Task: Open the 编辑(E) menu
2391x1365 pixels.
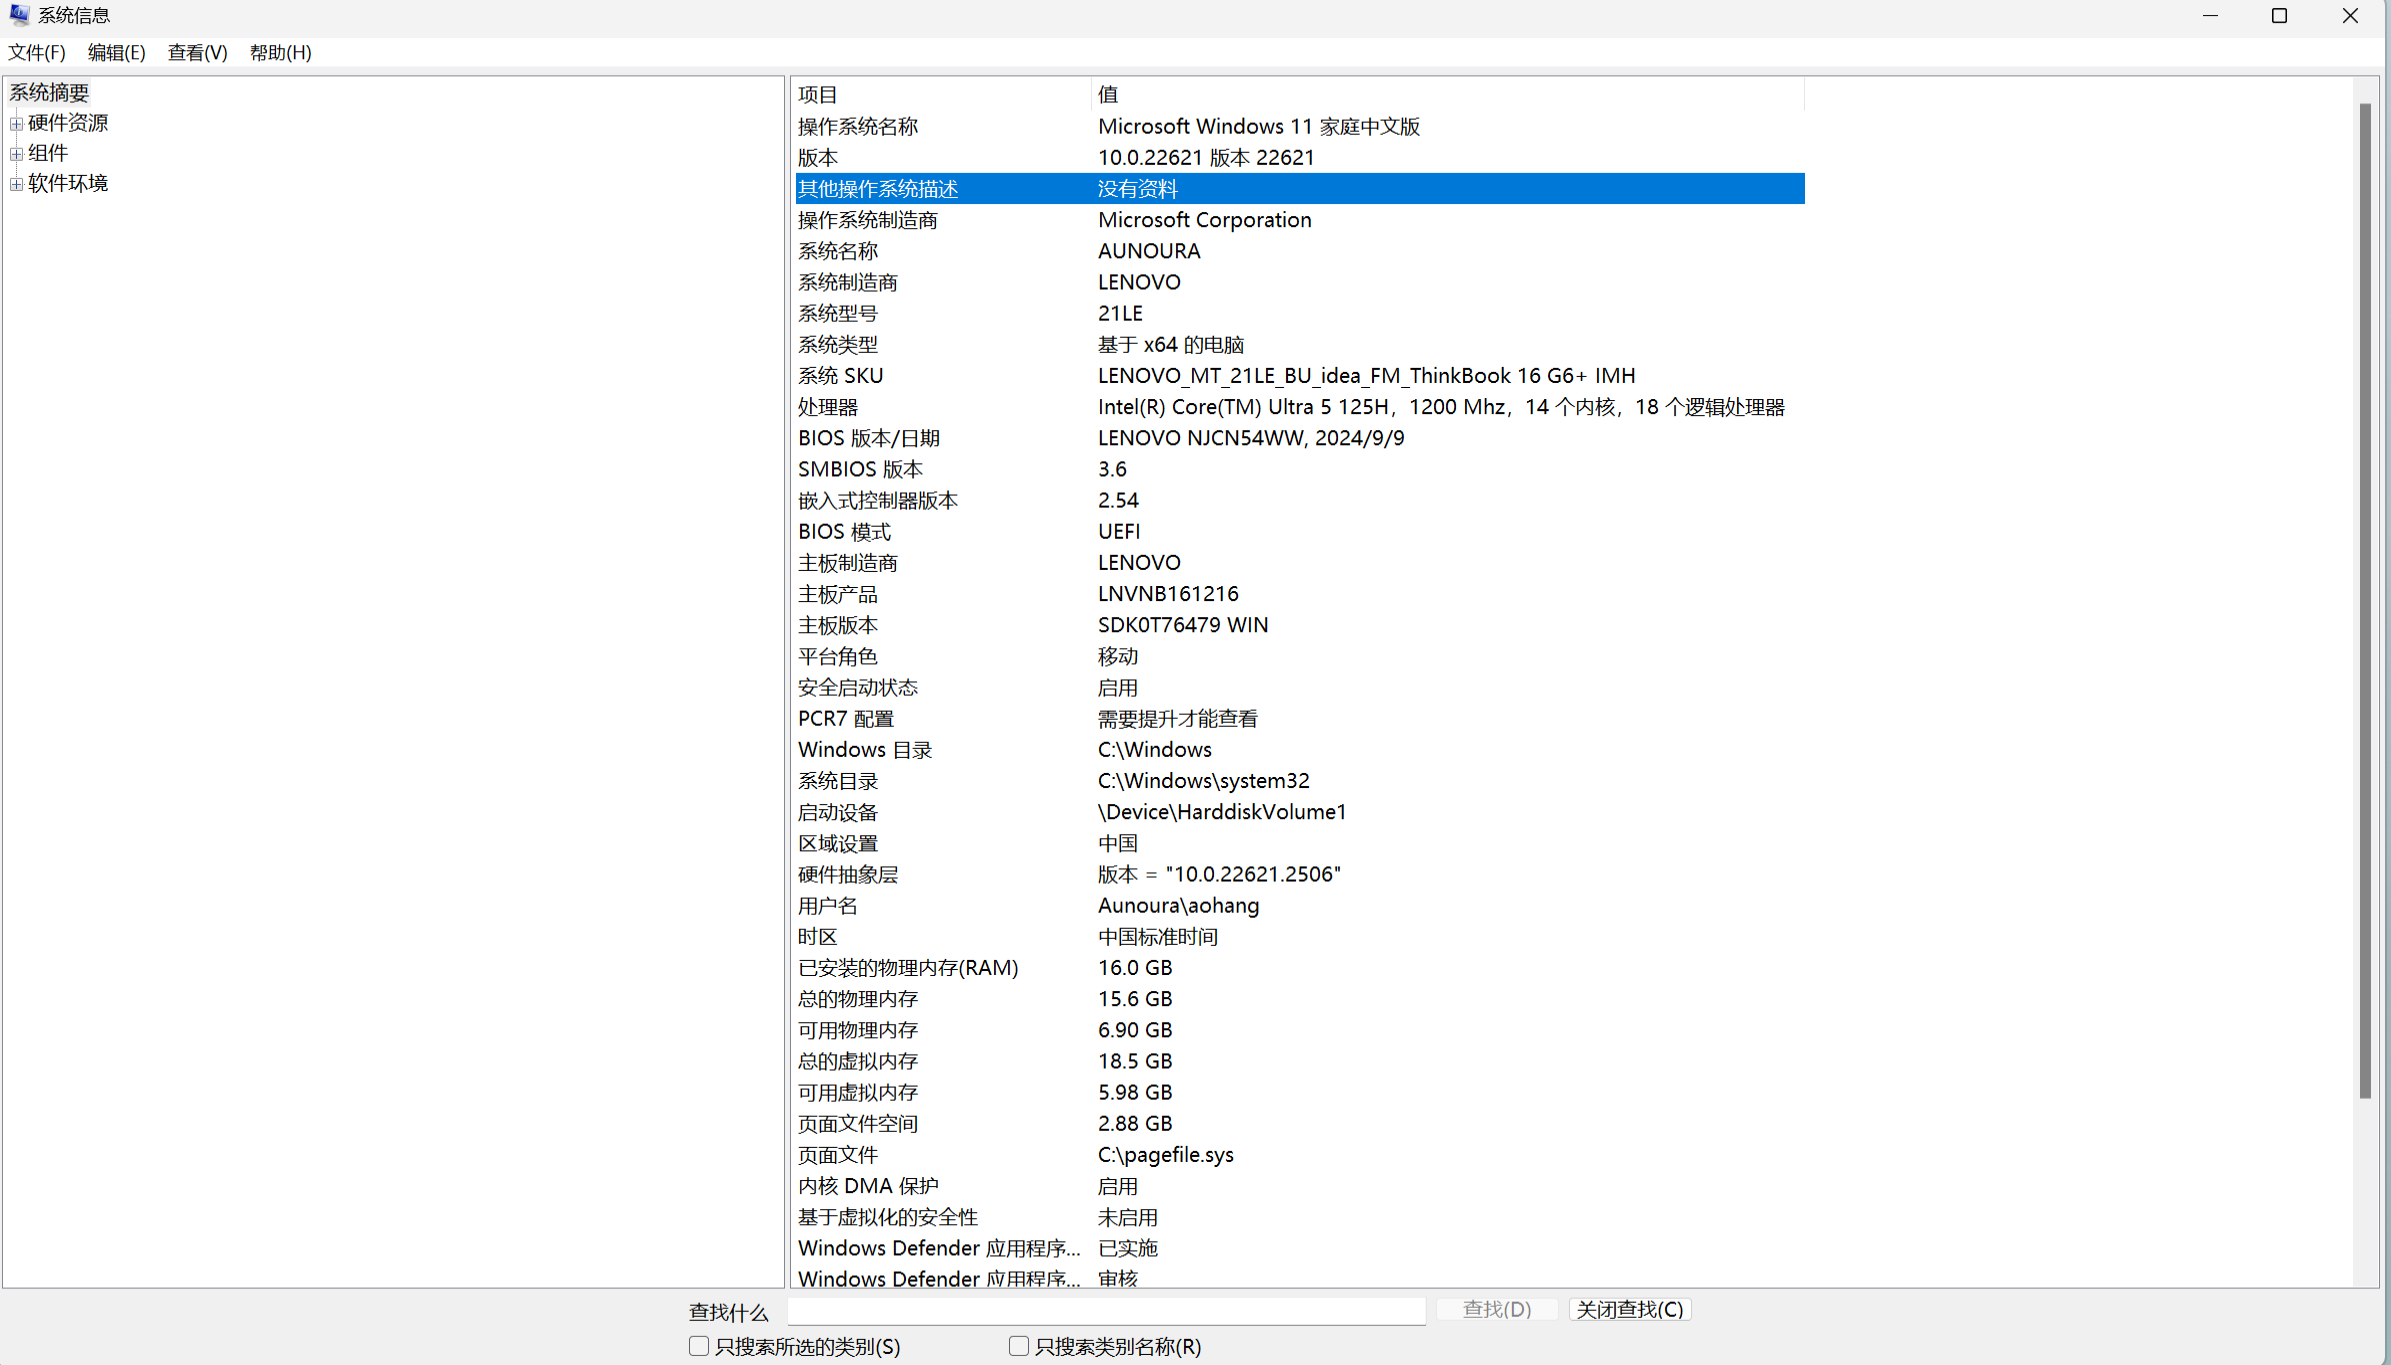Action: pyautogui.click(x=116, y=53)
